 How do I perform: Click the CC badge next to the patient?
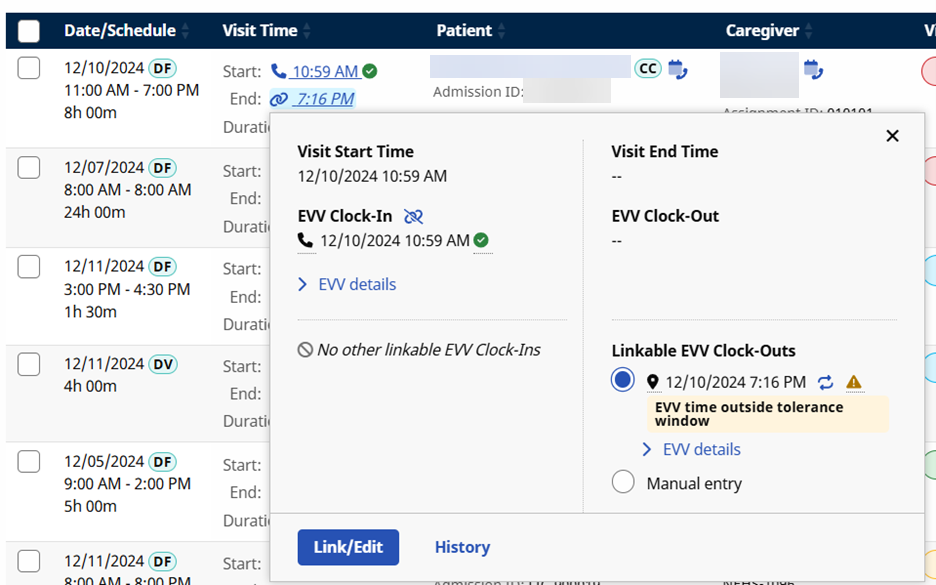(x=648, y=68)
